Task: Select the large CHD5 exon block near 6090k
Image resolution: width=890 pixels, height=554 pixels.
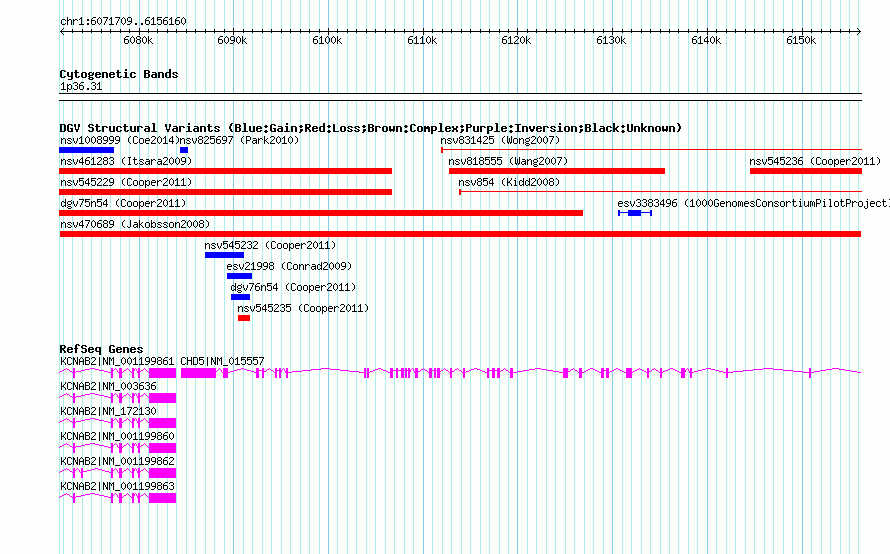Action: (x=199, y=373)
